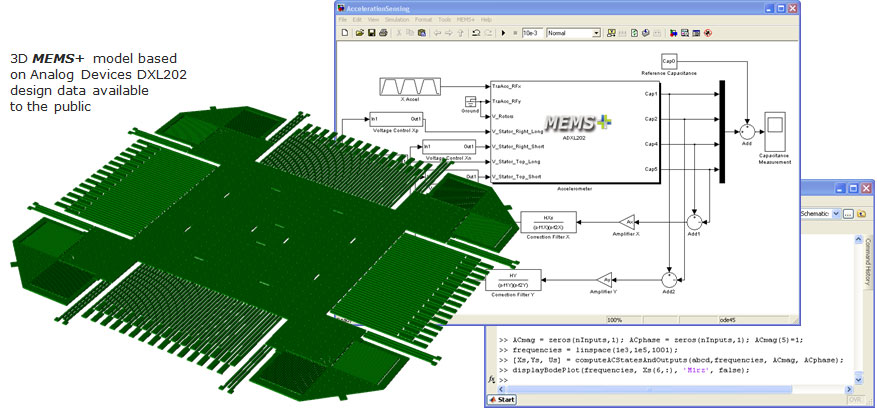Click the Print icon in Simulink toolbar
This screenshot has height=408, width=877.
[383, 33]
